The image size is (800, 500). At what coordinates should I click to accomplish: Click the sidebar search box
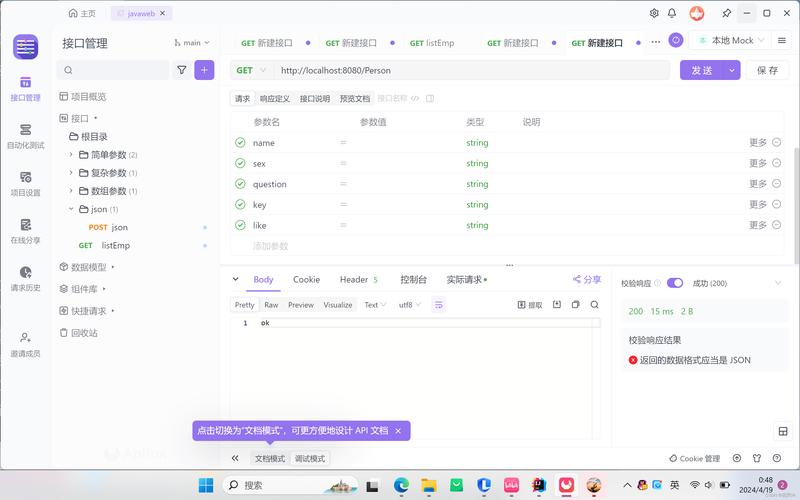113,70
